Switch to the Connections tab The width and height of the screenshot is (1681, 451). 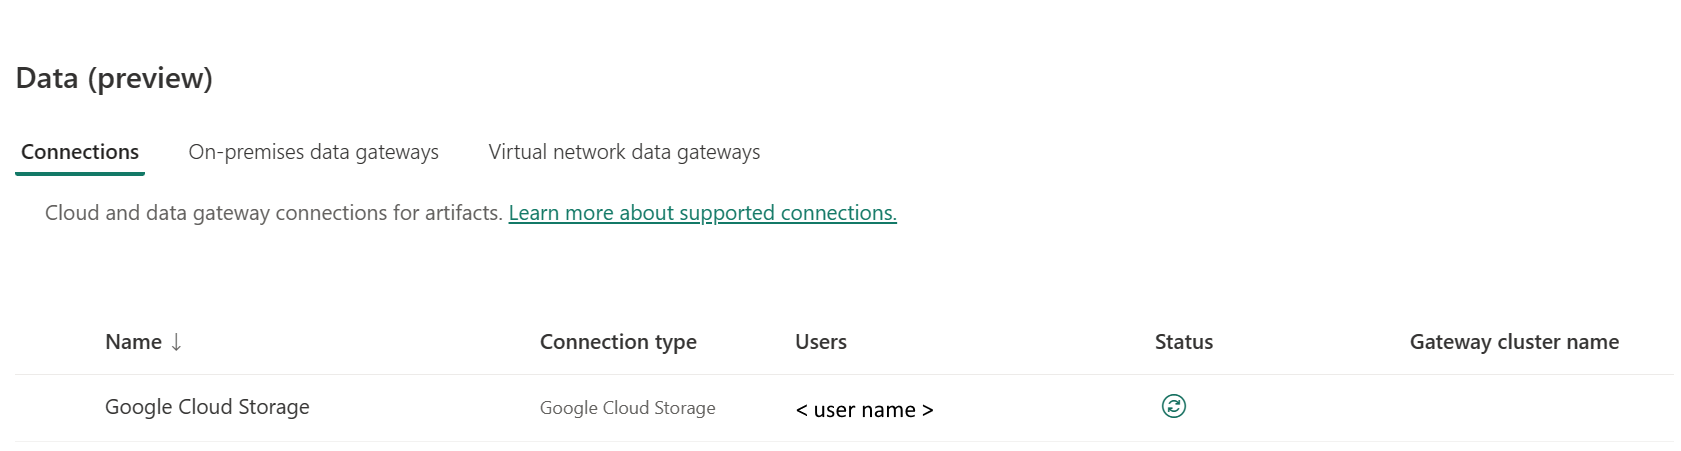80,152
